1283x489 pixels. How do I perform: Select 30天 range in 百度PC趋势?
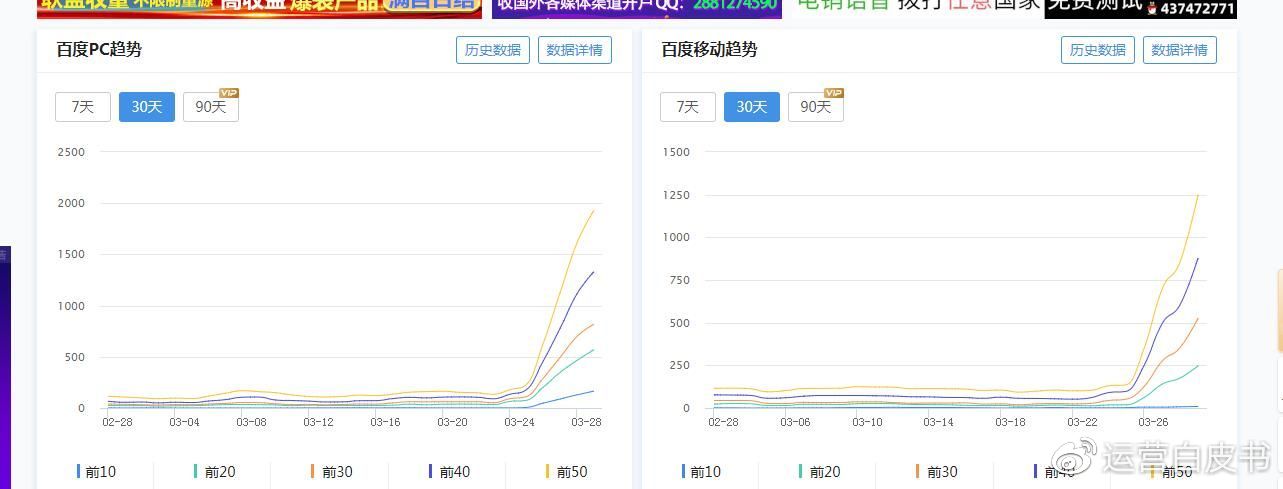point(147,107)
